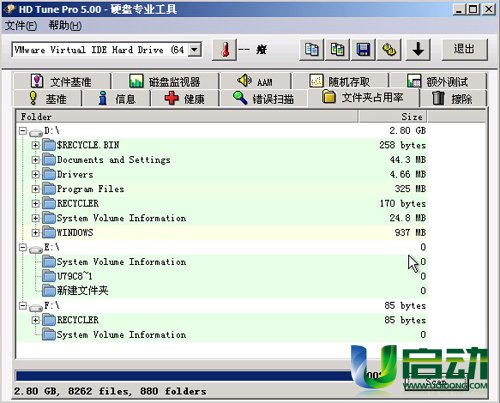Click the down arrow toolbar icon

[418, 50]
